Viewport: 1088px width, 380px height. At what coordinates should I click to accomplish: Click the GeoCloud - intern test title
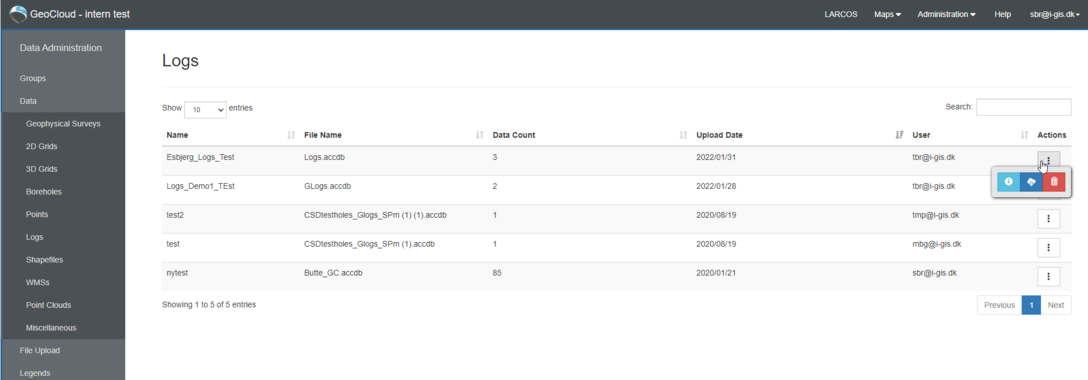(x=80, y=14)
